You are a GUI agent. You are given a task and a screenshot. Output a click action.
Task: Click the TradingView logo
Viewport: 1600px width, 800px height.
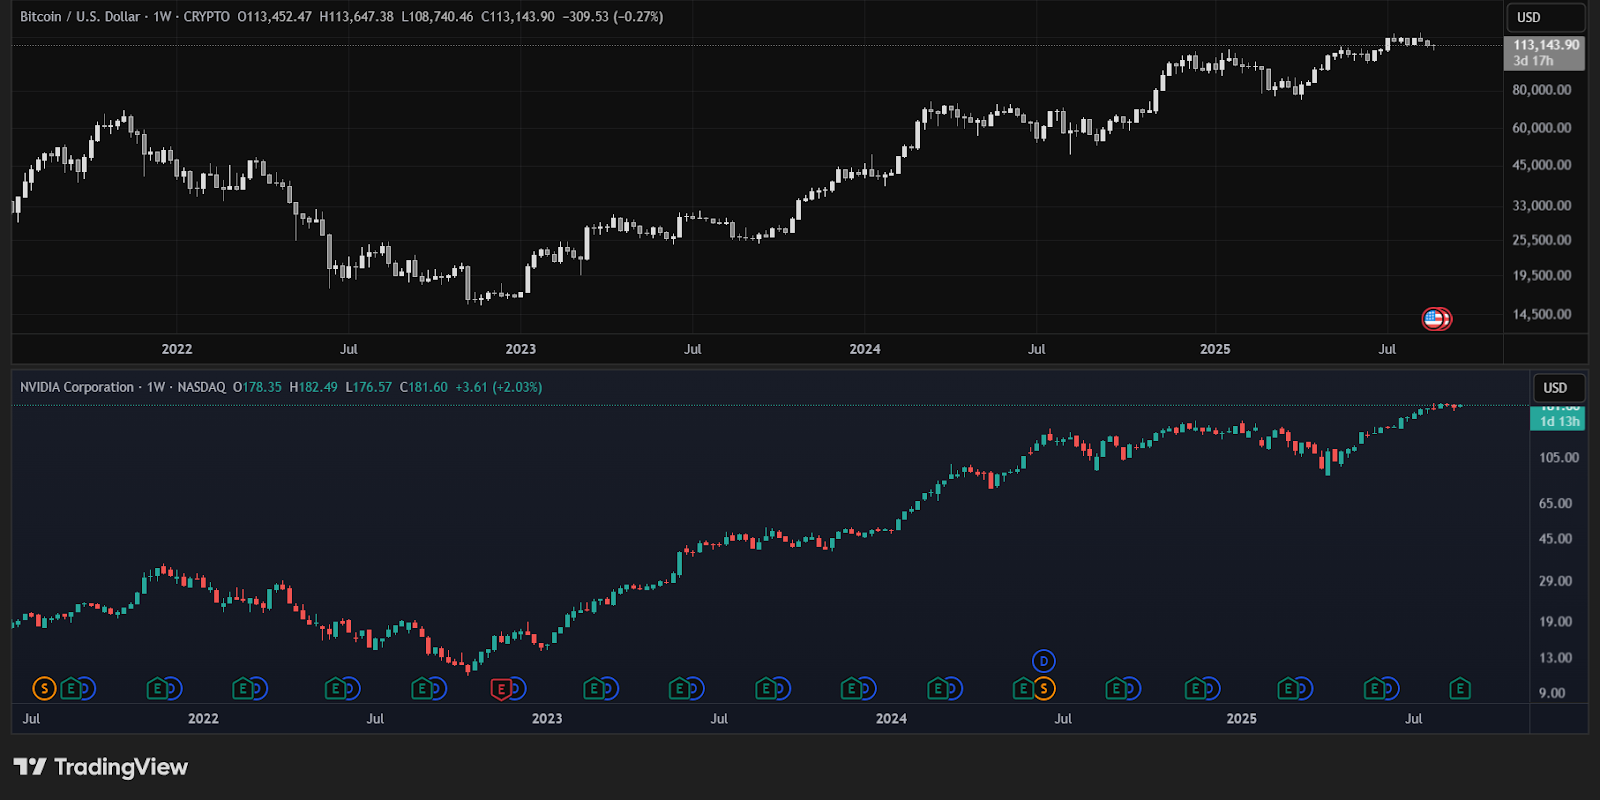point(101,767)
